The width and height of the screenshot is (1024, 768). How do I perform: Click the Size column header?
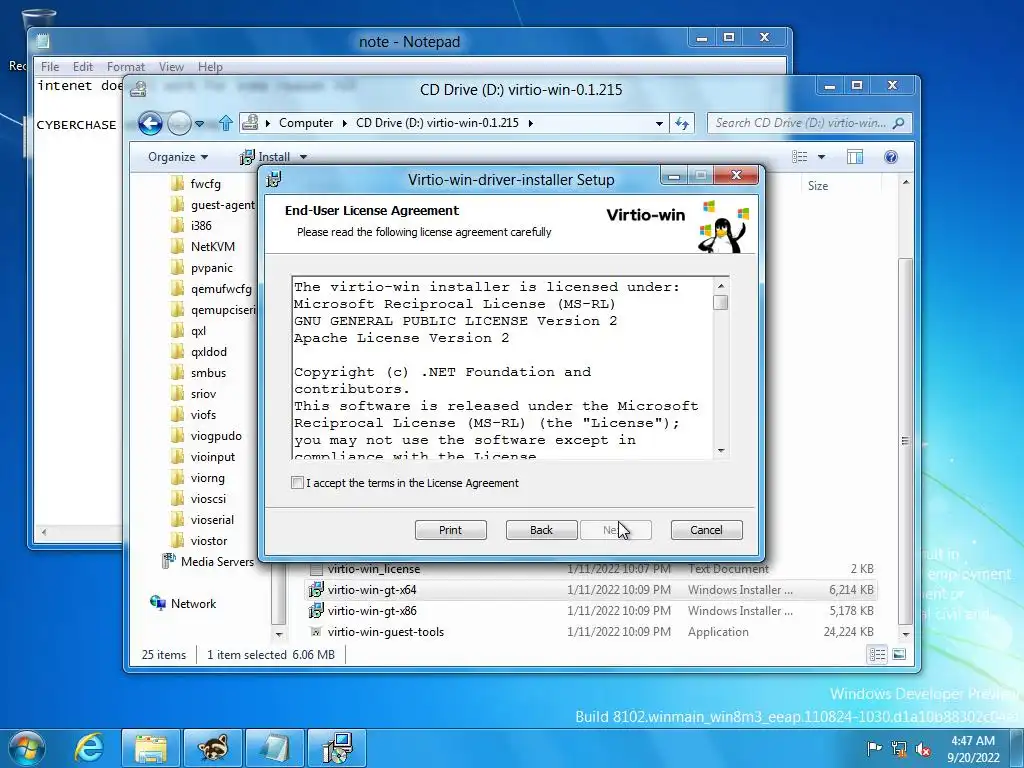point(818,185)
